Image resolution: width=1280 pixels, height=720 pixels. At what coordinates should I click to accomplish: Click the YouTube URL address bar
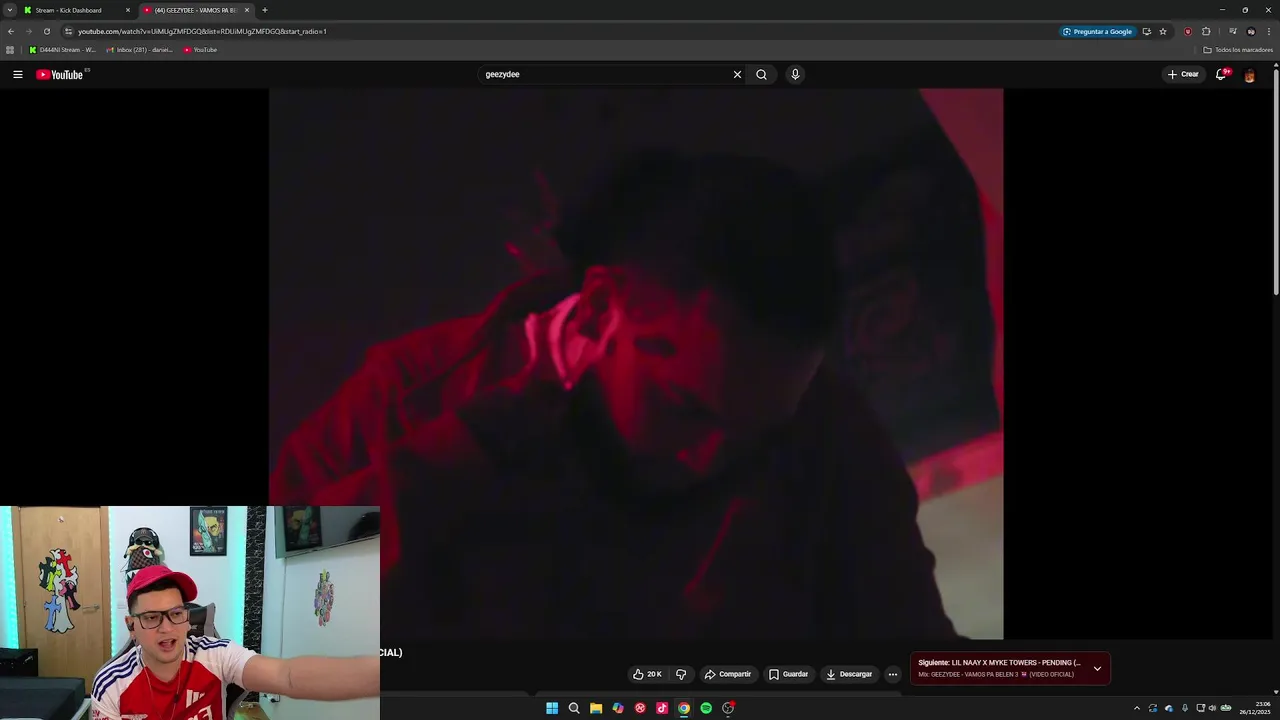coord(560,31)
